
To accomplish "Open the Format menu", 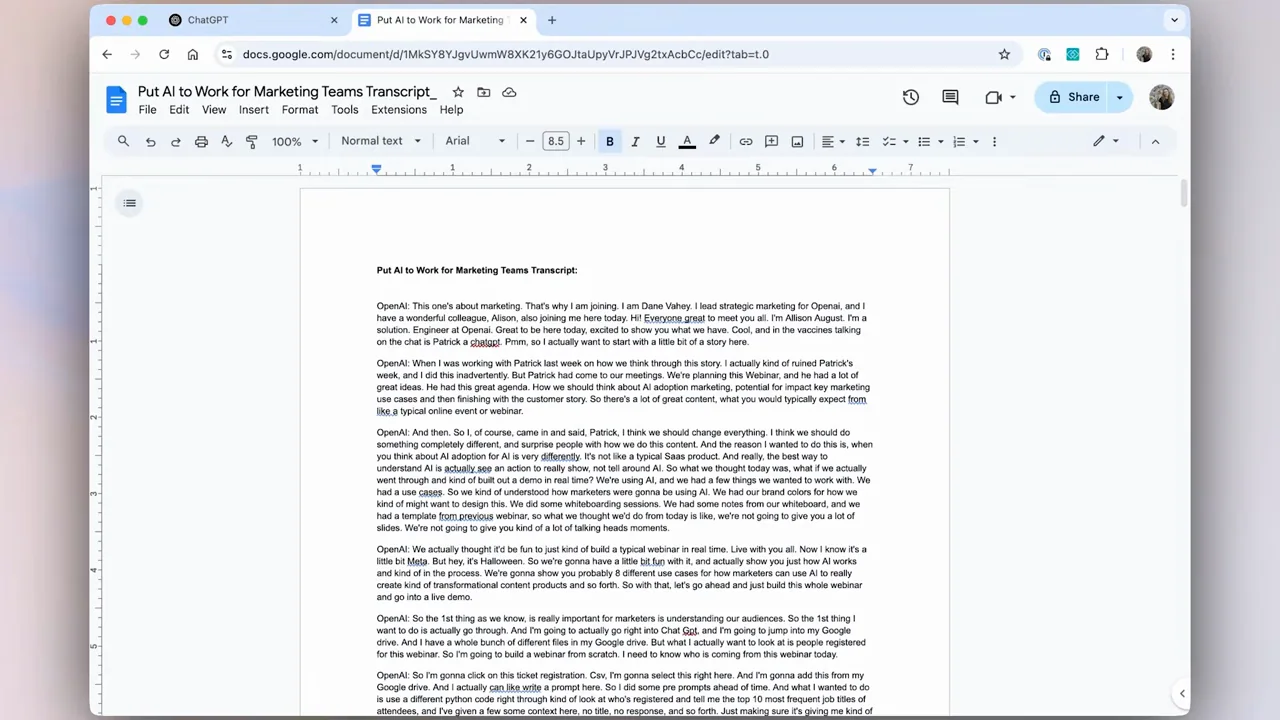I will coord(300,110).
